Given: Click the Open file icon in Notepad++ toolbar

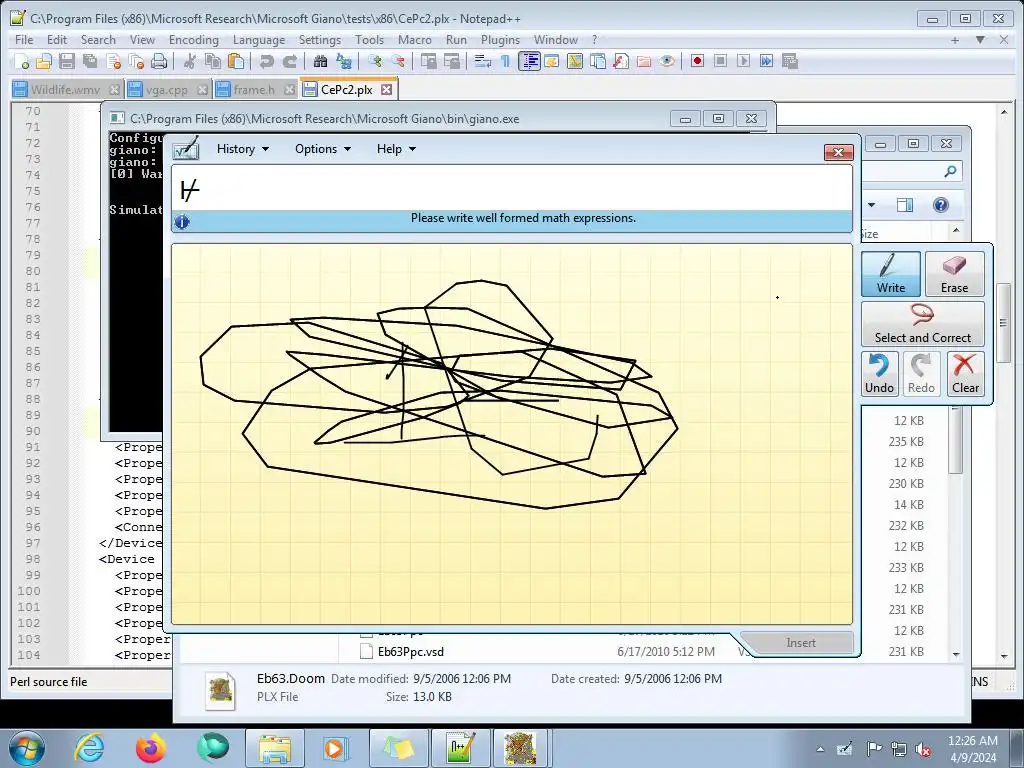Looking at the screenshot, I should pyautogui.click(x=44, y=61).
